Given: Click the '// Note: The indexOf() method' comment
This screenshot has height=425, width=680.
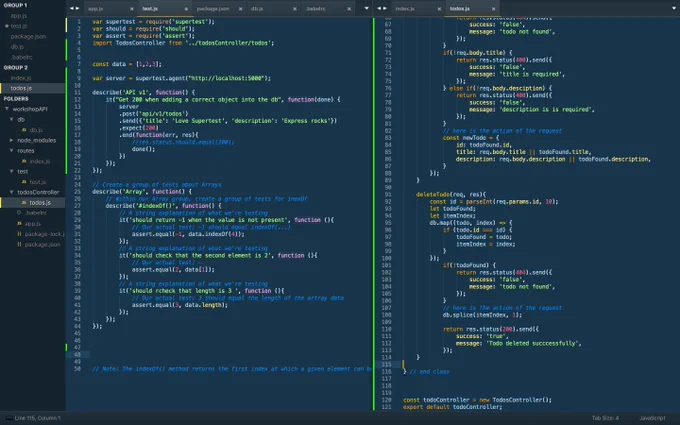Looking at the screenshot, I should (x=232, y=369).
